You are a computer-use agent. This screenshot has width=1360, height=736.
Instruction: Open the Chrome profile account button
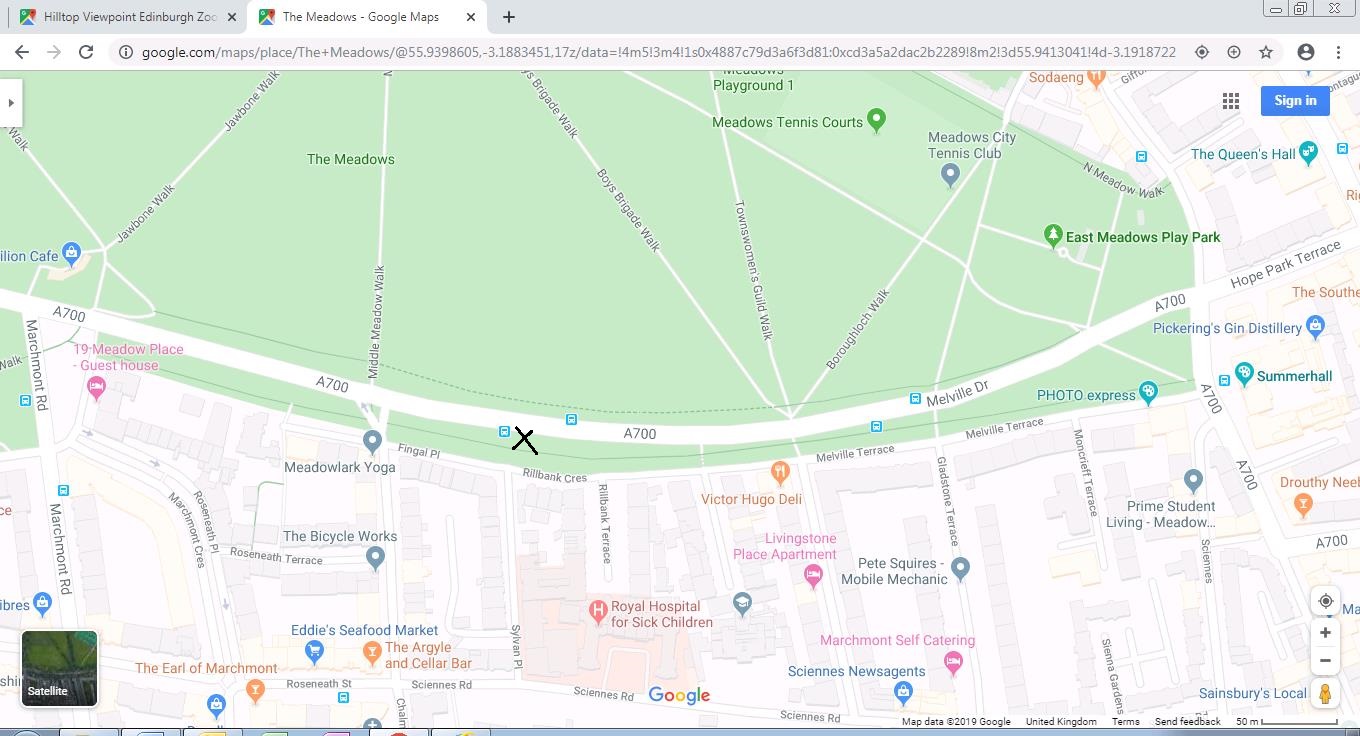pos(1305,52)
